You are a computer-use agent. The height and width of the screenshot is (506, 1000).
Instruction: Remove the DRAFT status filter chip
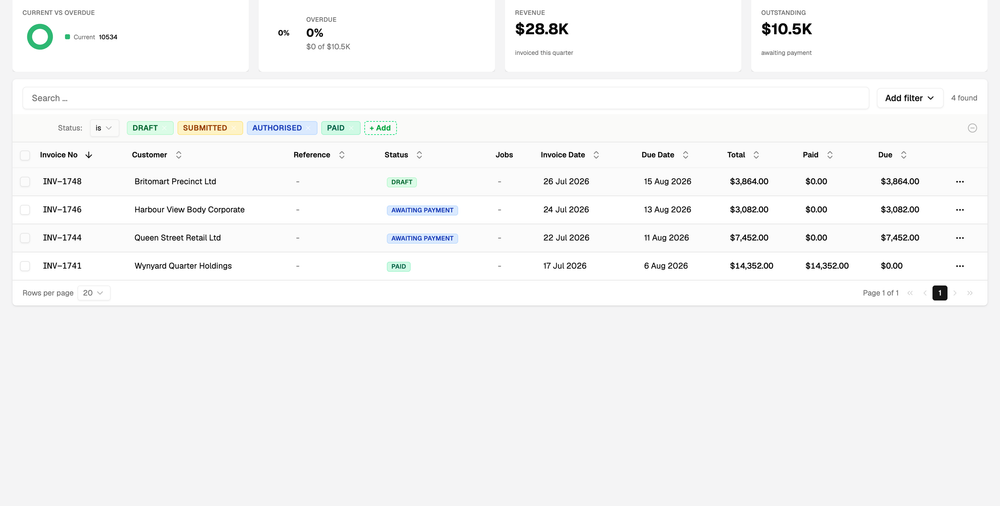tap(165, 128)
